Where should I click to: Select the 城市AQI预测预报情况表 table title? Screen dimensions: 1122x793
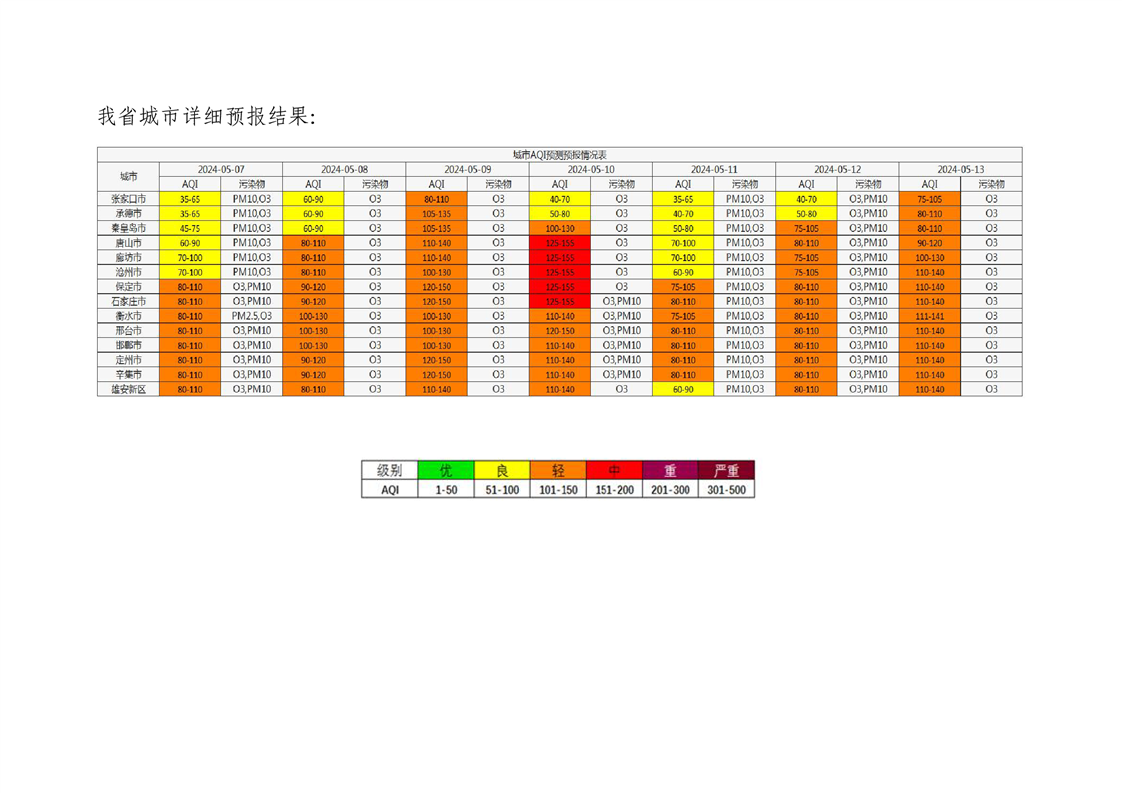tap(559, 155)
